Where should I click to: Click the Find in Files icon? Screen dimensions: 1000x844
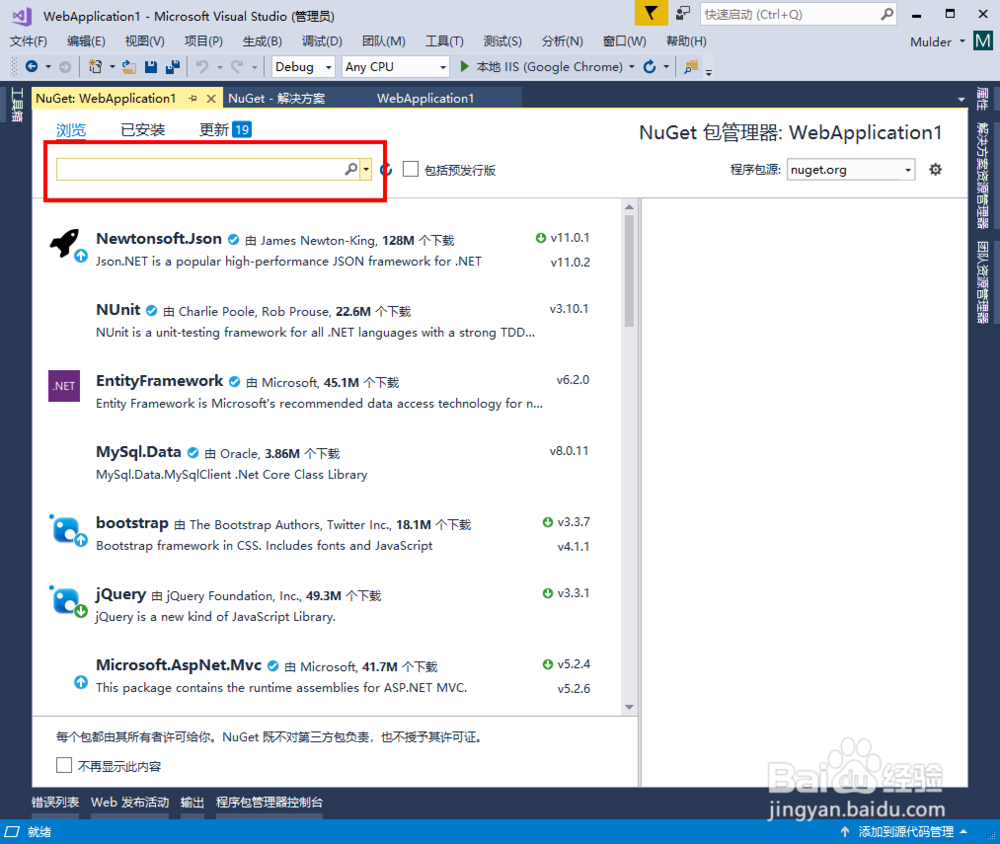[691, 66]
